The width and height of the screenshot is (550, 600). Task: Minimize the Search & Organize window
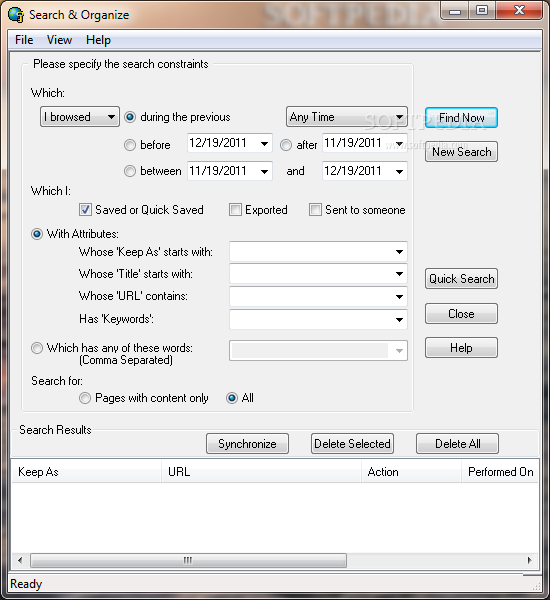coord(455,11)
